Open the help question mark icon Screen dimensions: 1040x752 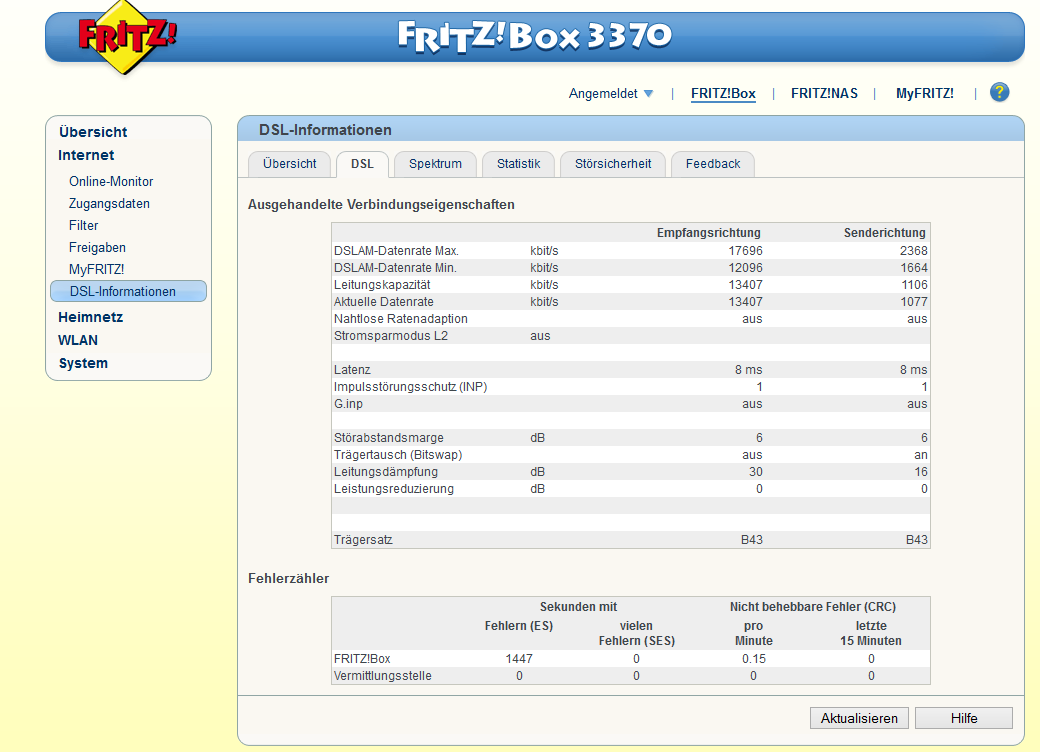click(x=999, y=92)
